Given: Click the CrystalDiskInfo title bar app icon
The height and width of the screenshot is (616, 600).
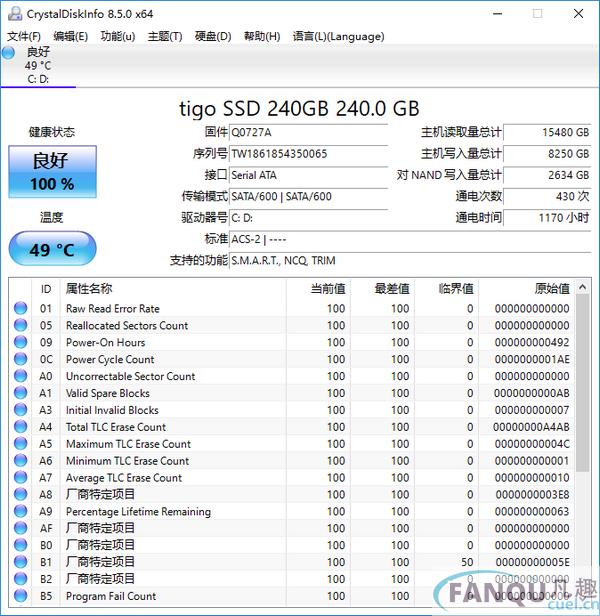Looking at the screenshot, I should click(x=15, y=14).
